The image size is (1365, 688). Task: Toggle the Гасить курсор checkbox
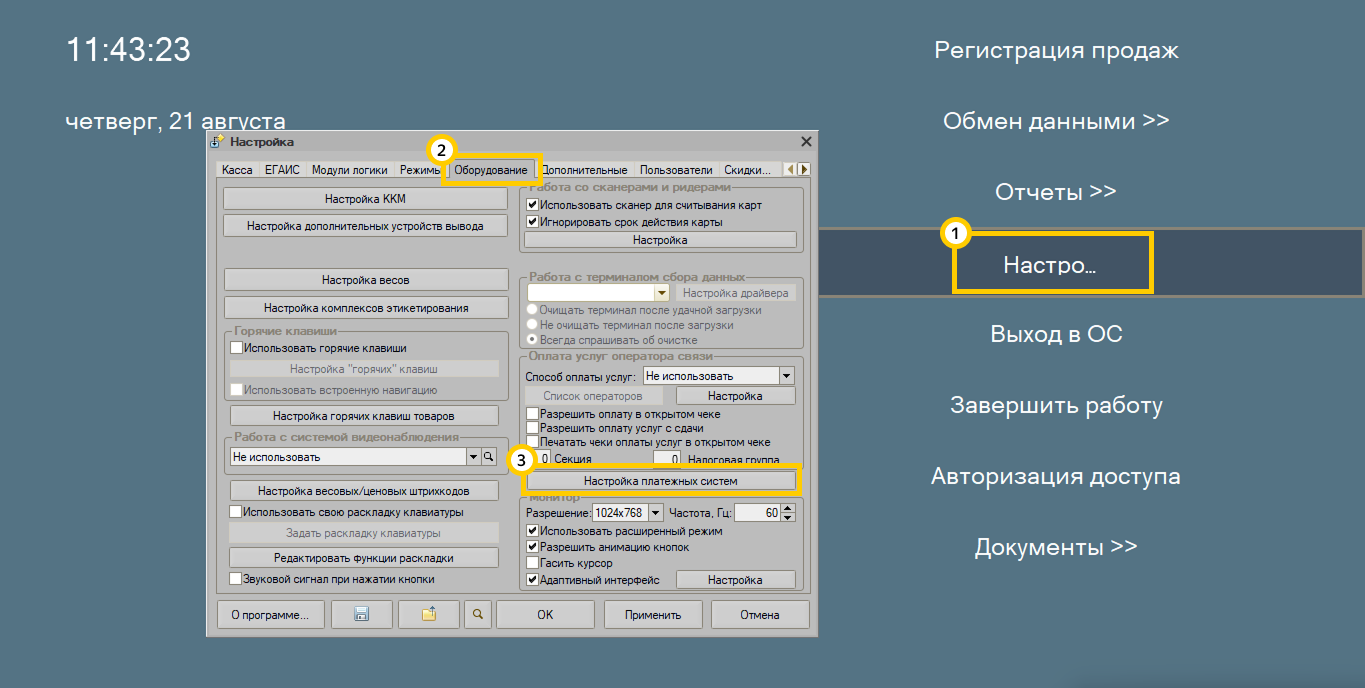533,563
